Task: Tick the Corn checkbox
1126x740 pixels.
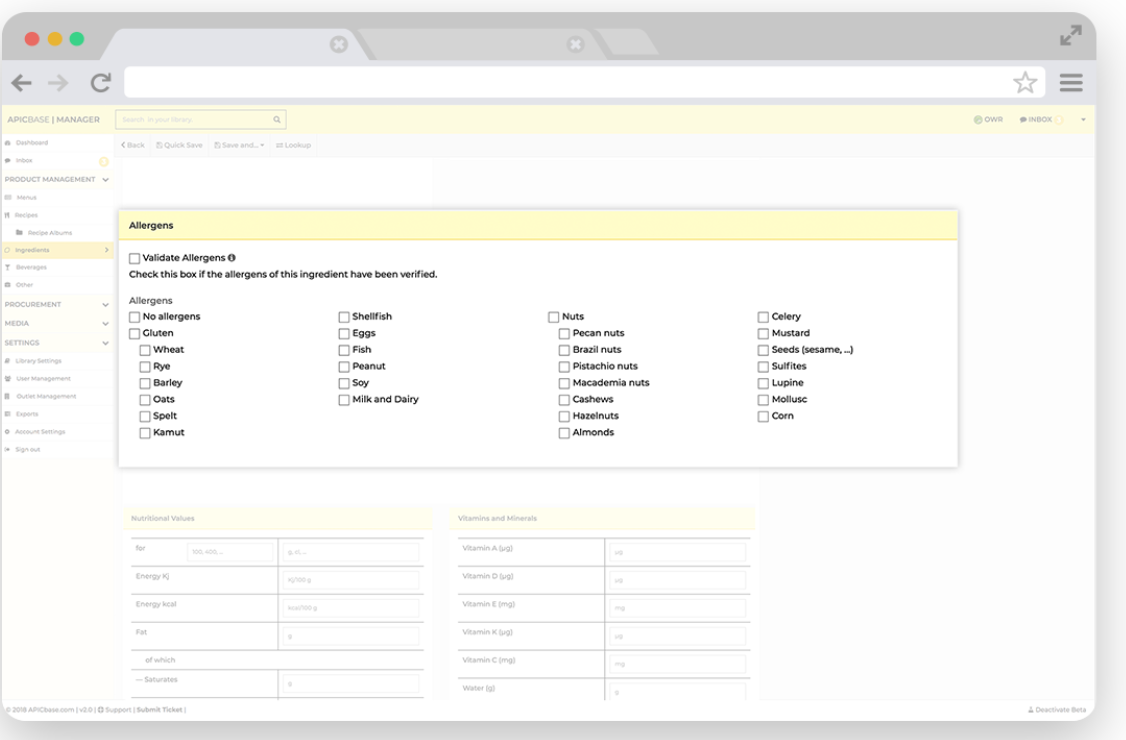Action: point(763,416)
